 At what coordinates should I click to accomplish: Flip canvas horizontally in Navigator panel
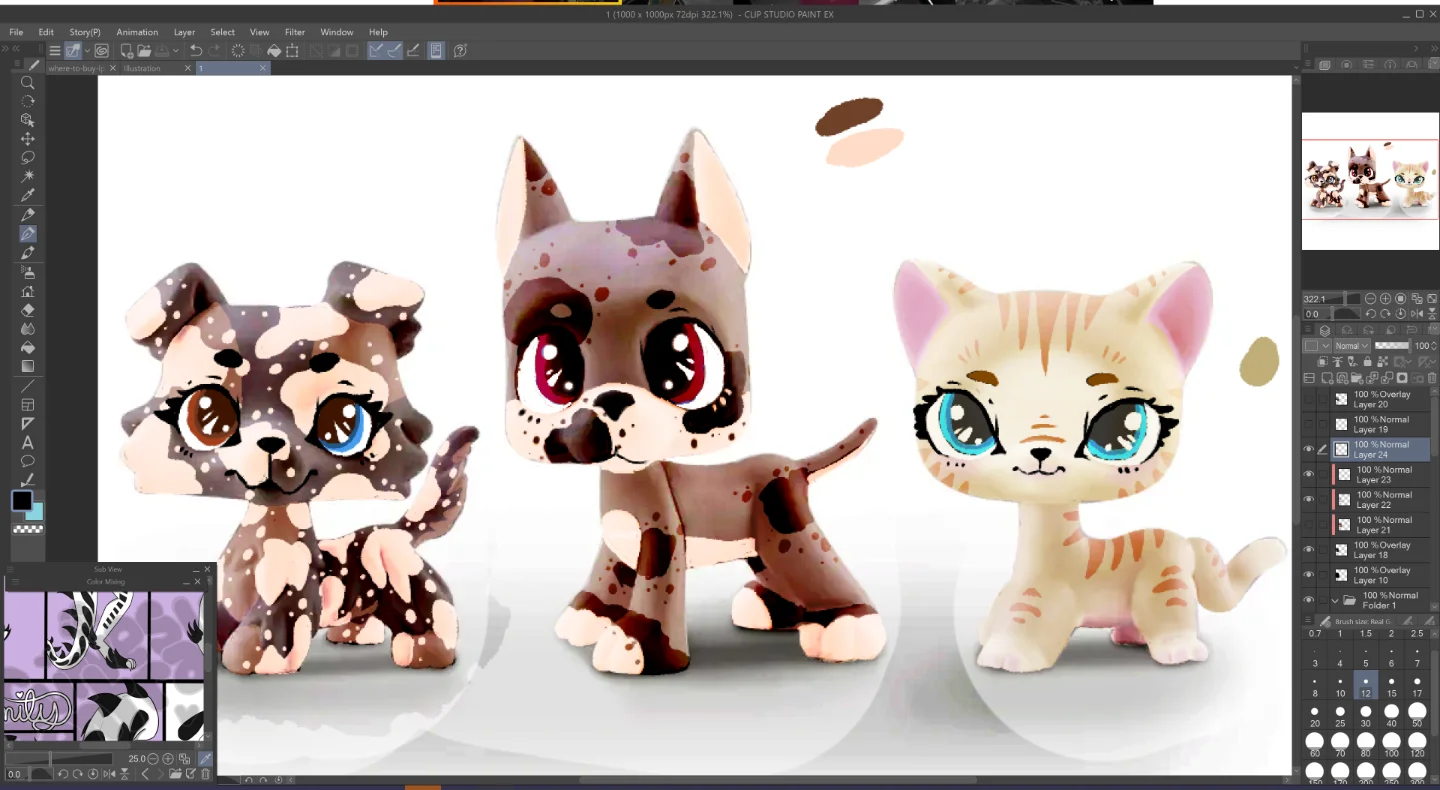point(1417,314)
